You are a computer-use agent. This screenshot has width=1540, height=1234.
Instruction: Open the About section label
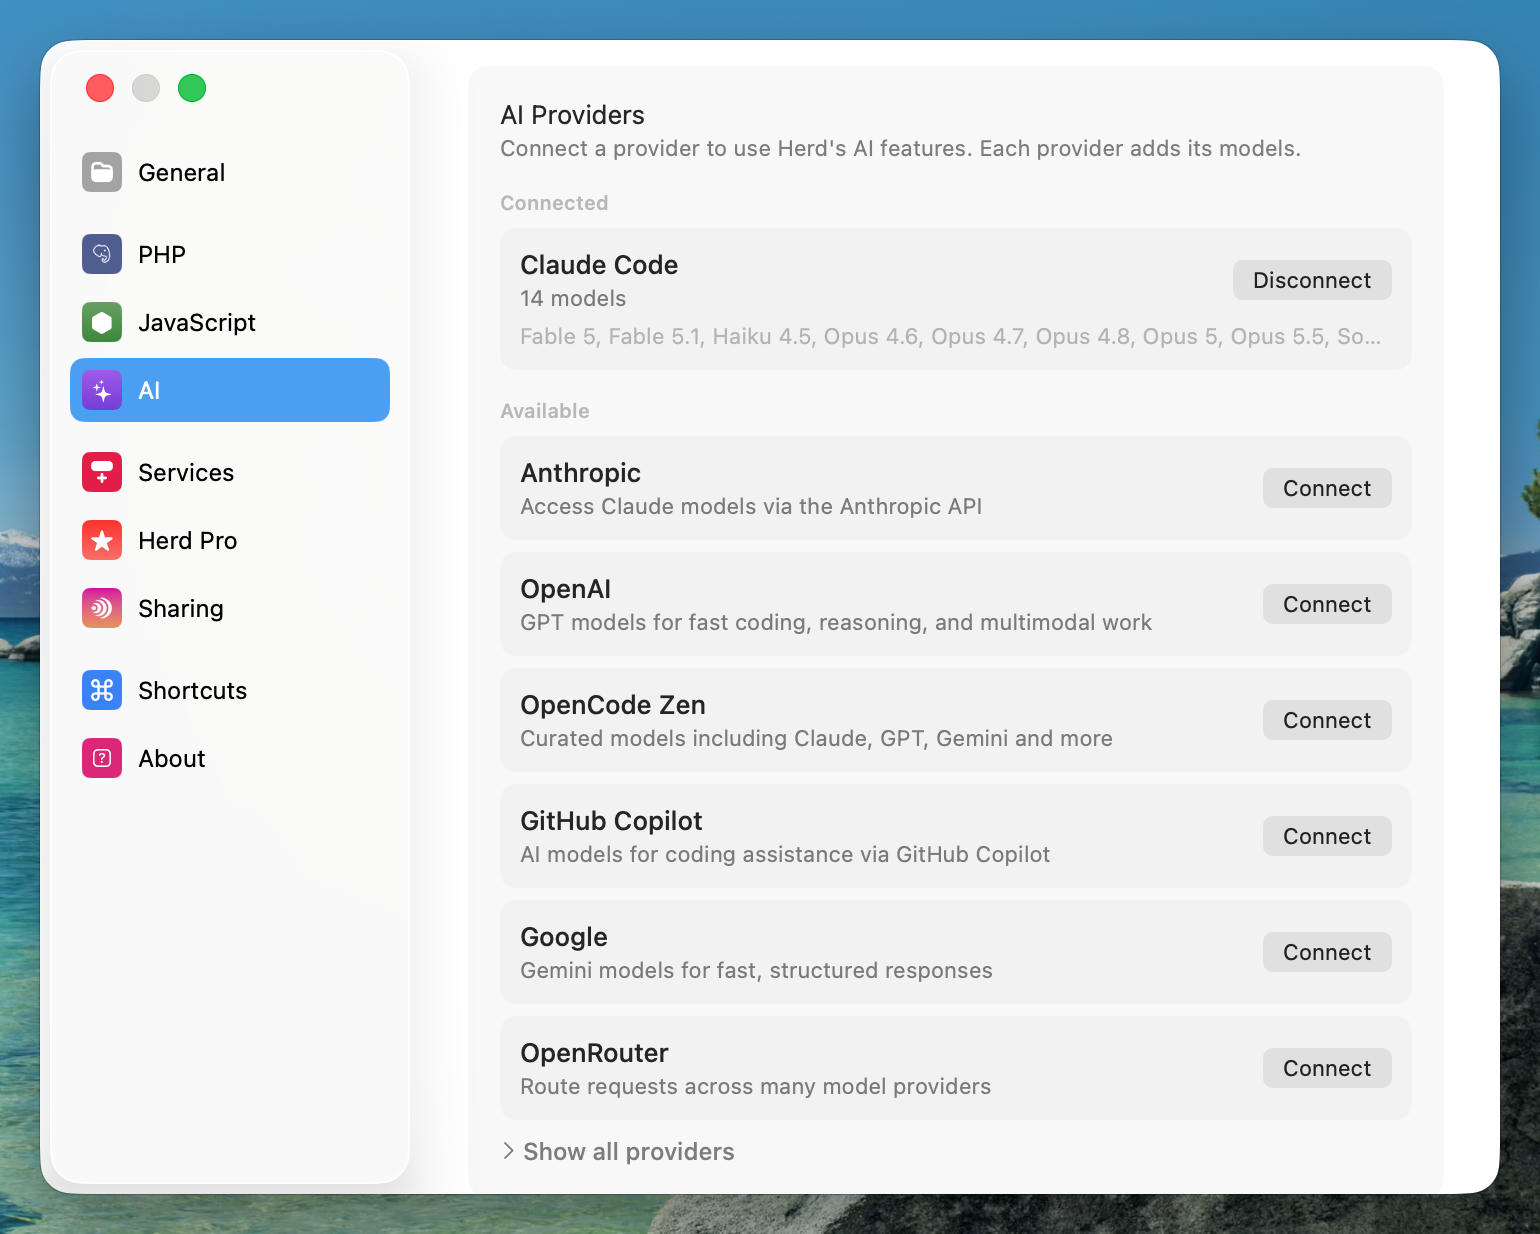click(x=172, y=759)
